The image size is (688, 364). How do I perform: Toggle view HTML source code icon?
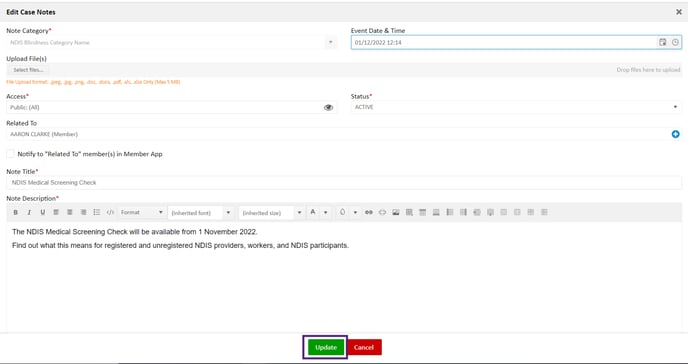[x=110, y=212]
